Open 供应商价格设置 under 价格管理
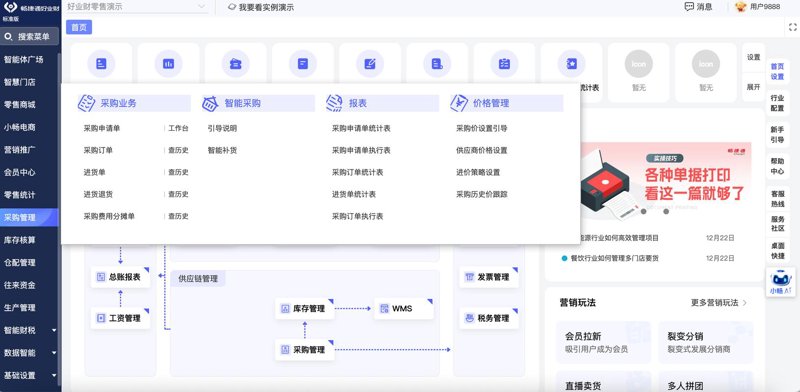Image resolution: width=800 pixels, height=392 pixels. point(482,151)
